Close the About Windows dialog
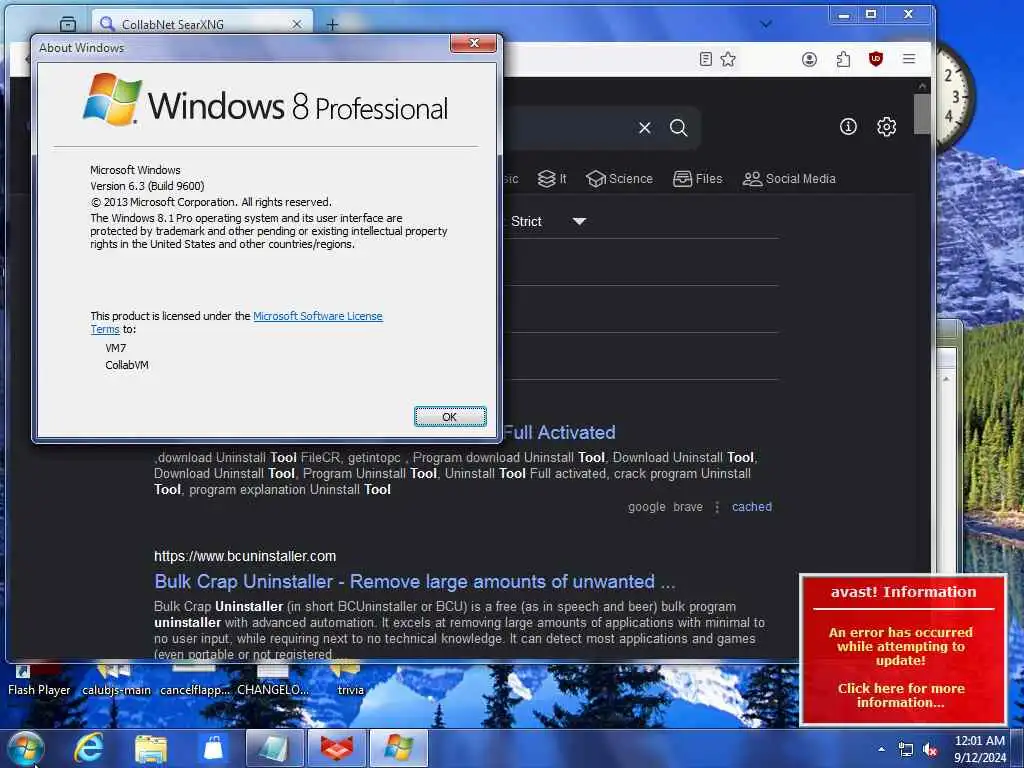Screen dimensions: 1024x768 click(473, 43)
